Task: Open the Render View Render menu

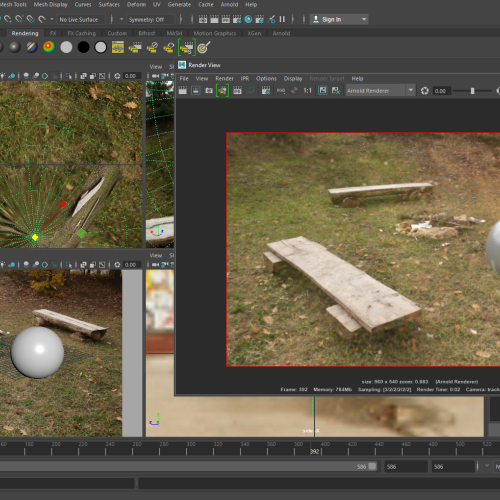Action: point(224,79)
